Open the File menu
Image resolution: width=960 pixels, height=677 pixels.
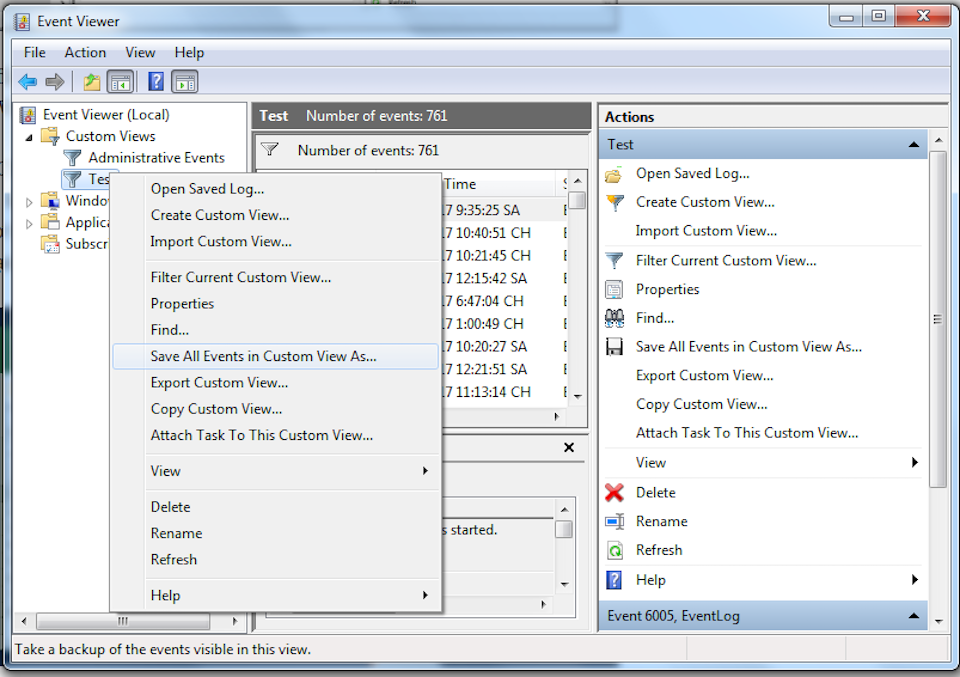pyautogui.click(x=34, y=53)
